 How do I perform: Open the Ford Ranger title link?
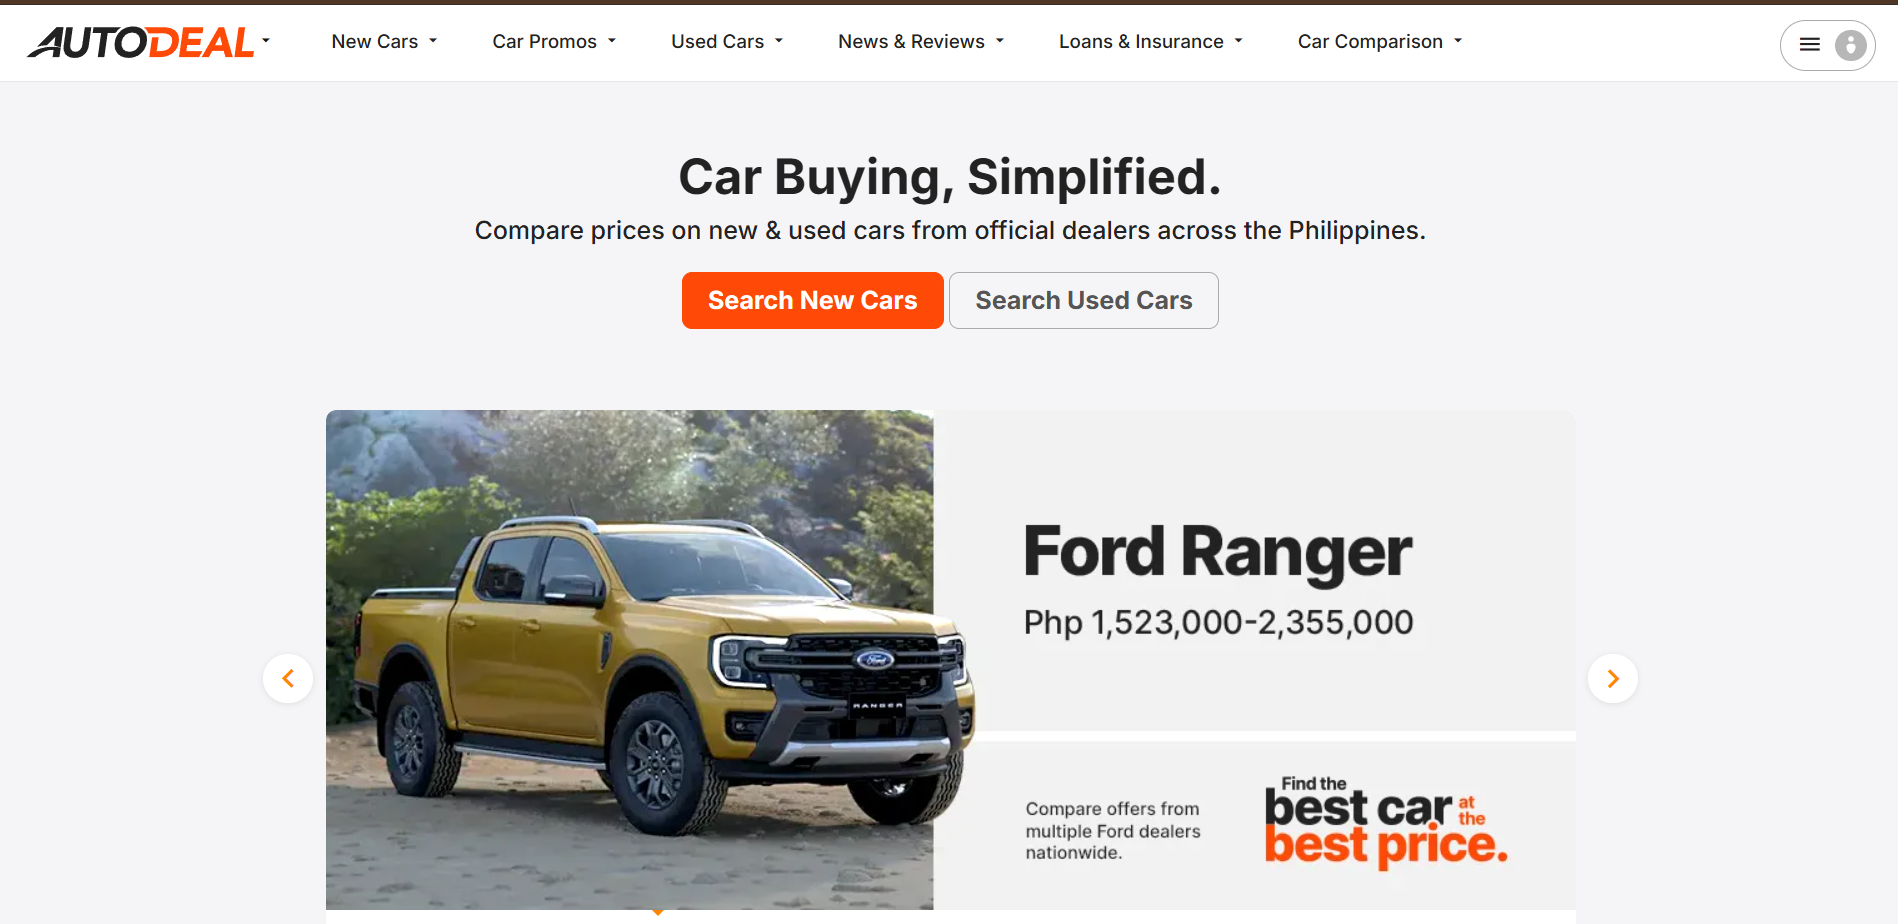coord(1218,552)
